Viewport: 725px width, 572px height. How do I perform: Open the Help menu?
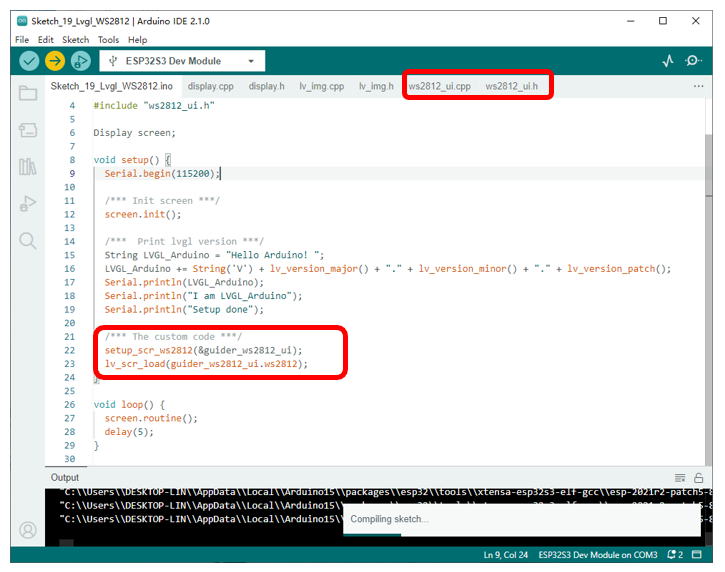click(x=137, y=40)
